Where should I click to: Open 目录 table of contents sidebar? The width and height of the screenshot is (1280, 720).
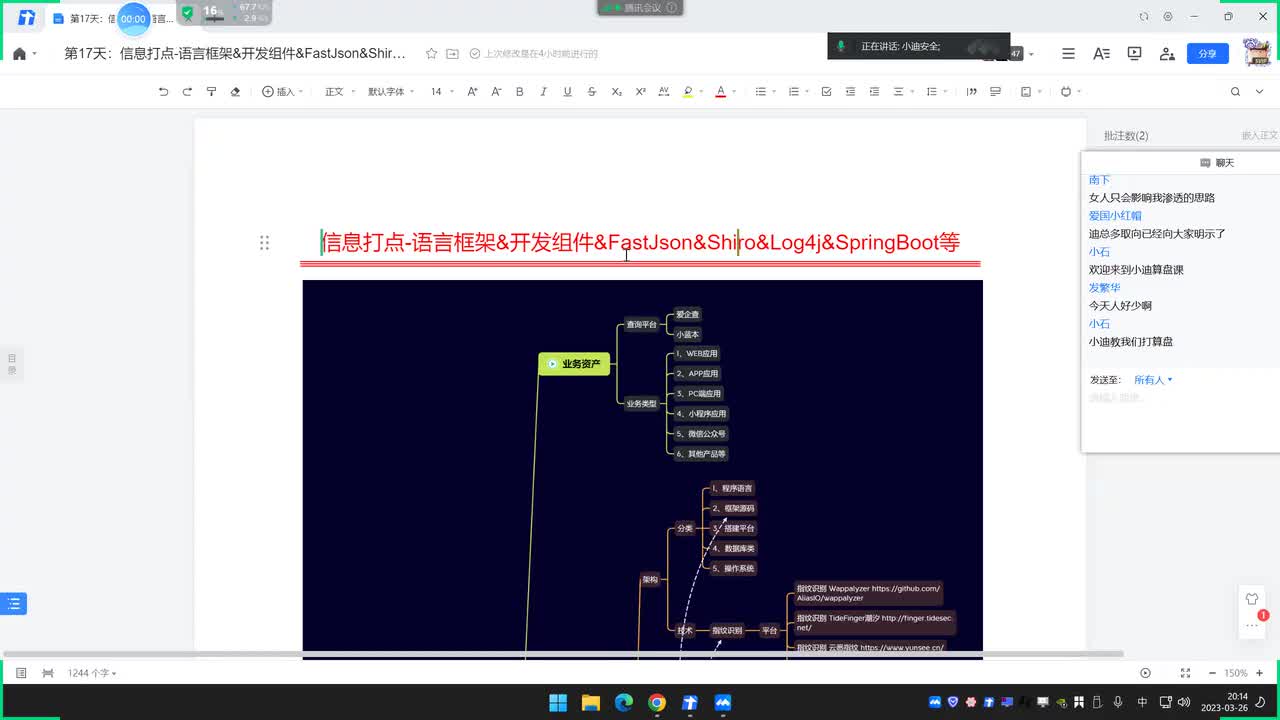11,363
